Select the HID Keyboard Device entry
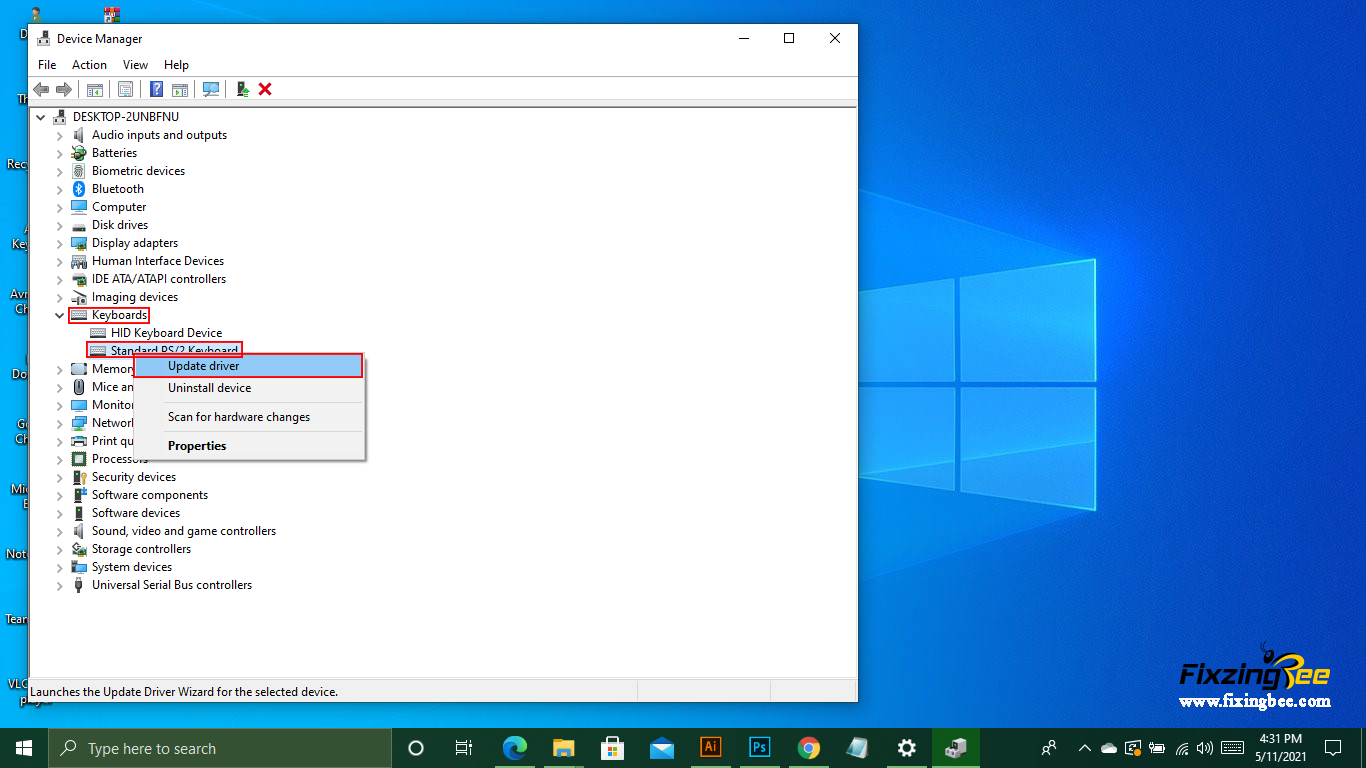1366x768 pixels. click(166, 333)
